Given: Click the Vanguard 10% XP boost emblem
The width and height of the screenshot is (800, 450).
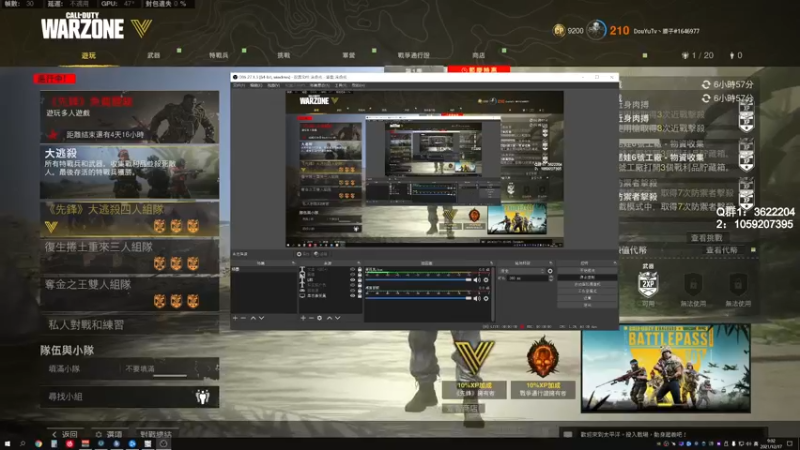Looking at the screenshot, I should point(474,358).
